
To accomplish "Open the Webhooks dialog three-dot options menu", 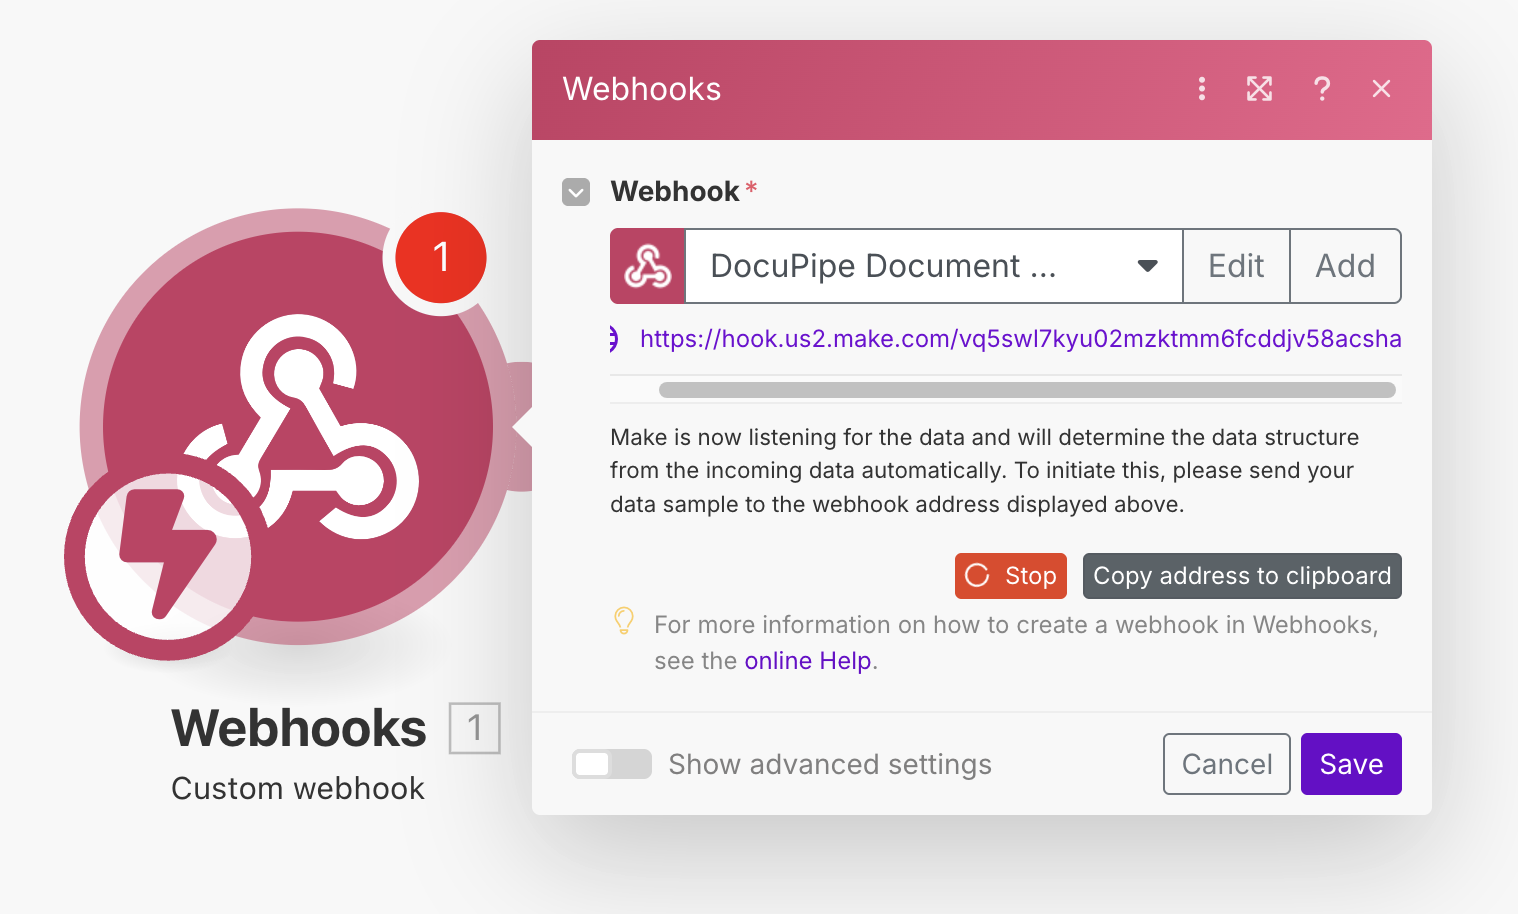I will [1201, 89].
